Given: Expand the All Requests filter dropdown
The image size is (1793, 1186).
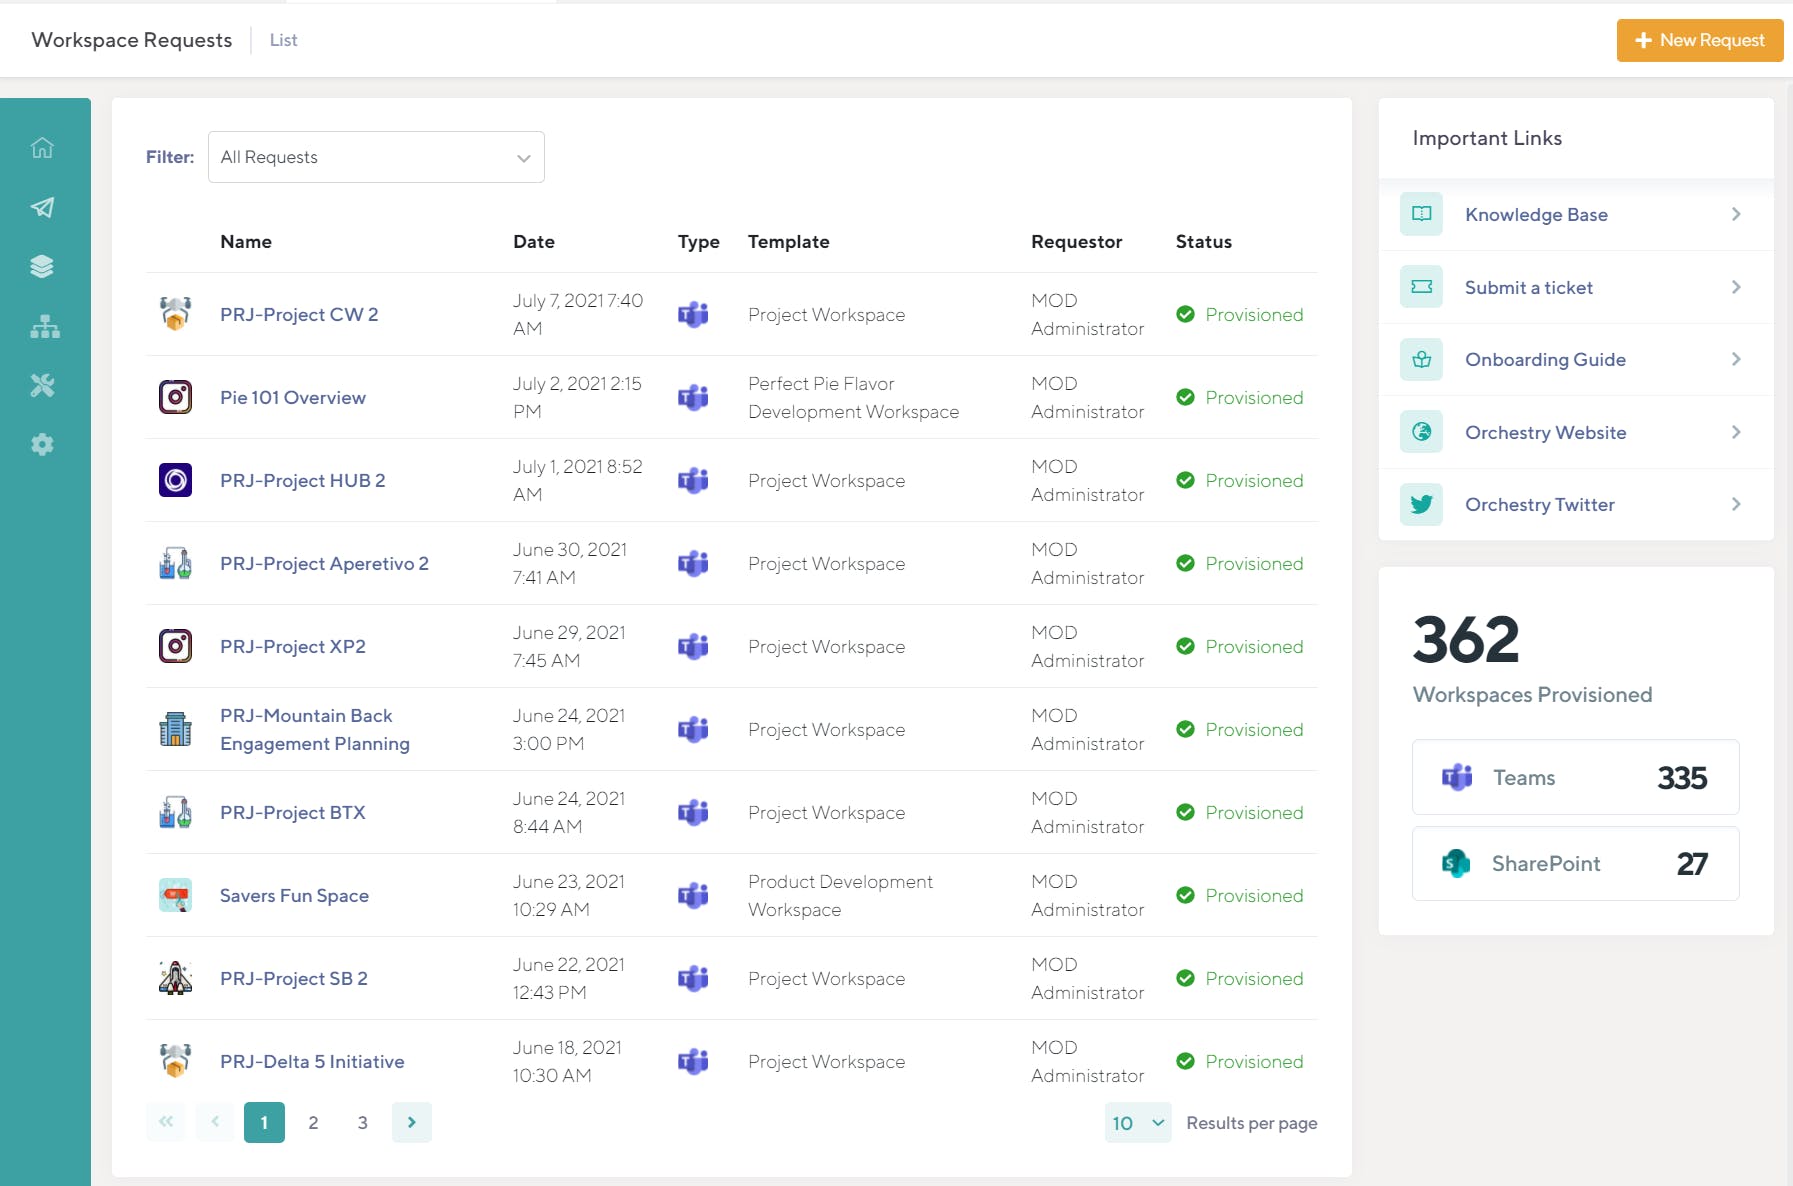Looking at the screenshot, I should (376, 157).
